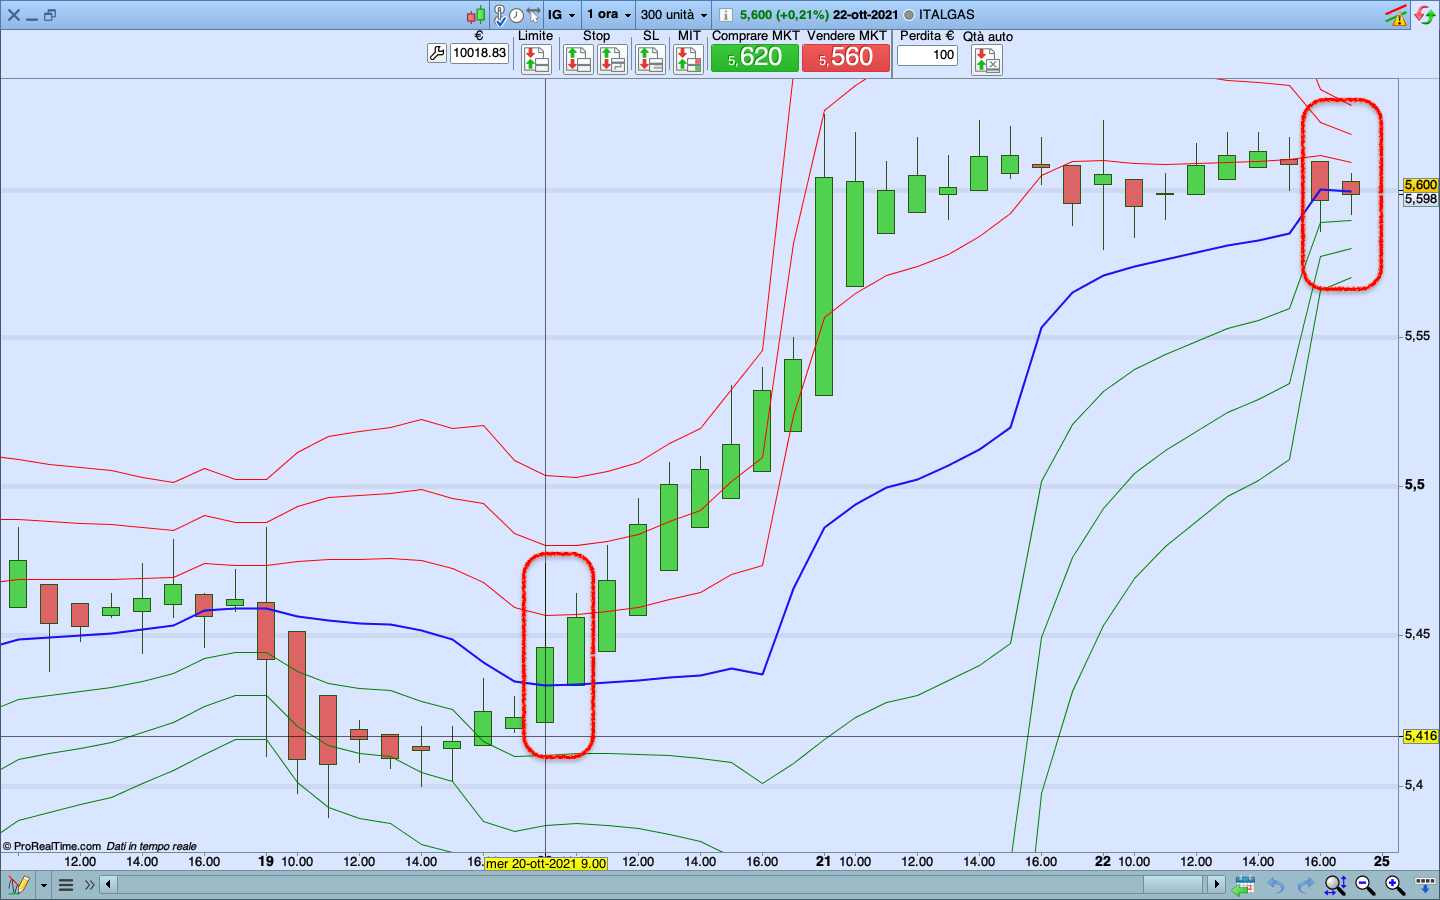This screenshot has width=1440, height=900.
Task: Click the linked-chart pin icon
Action: [500, 15]
